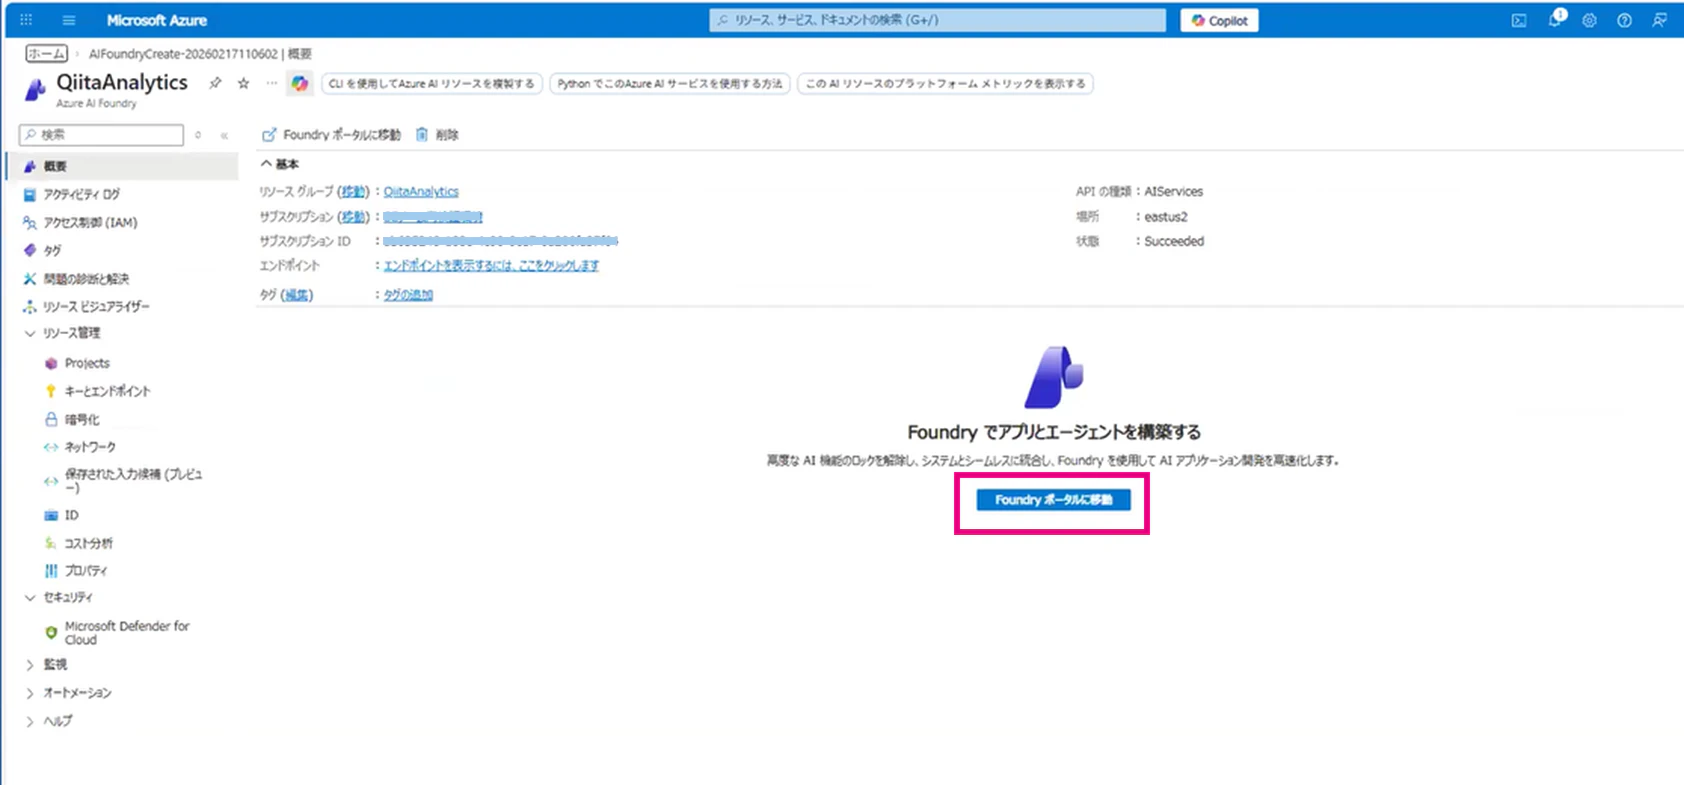Open the hamburger portal menu
Viewport: 1684px width, 785px height.
[68, 20]
